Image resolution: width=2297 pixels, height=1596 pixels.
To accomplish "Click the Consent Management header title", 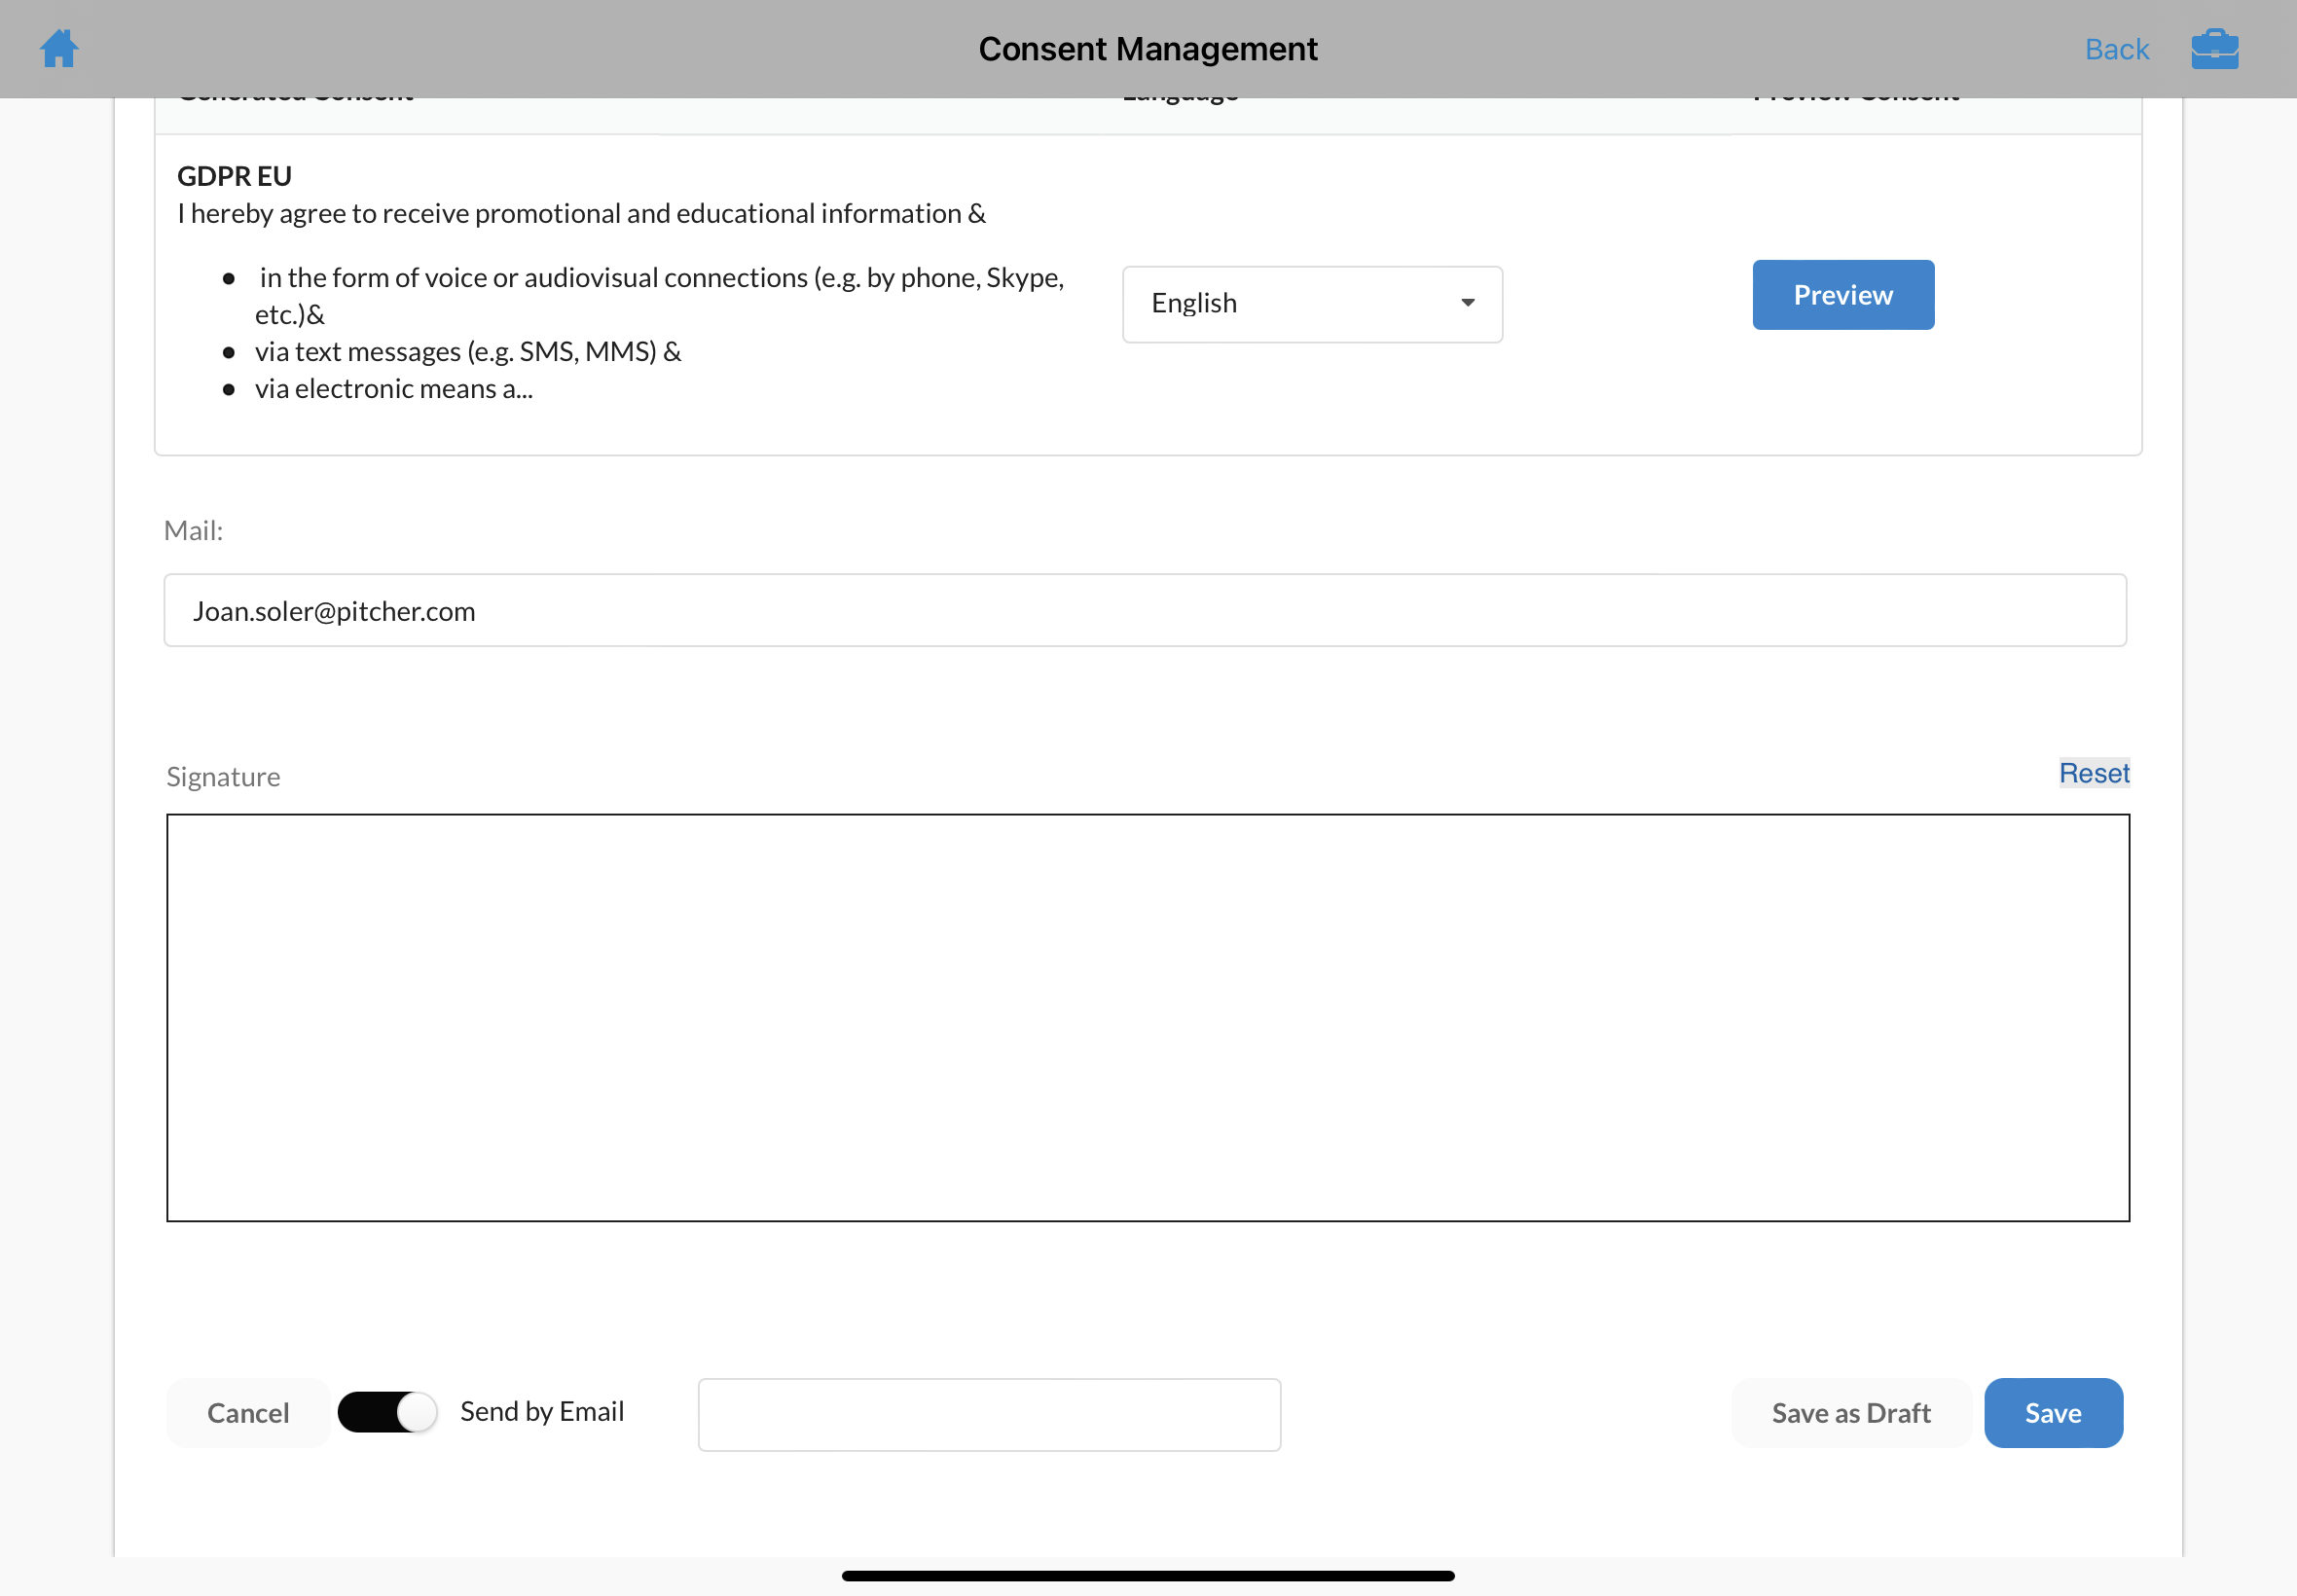I will tap(1147, 49).
